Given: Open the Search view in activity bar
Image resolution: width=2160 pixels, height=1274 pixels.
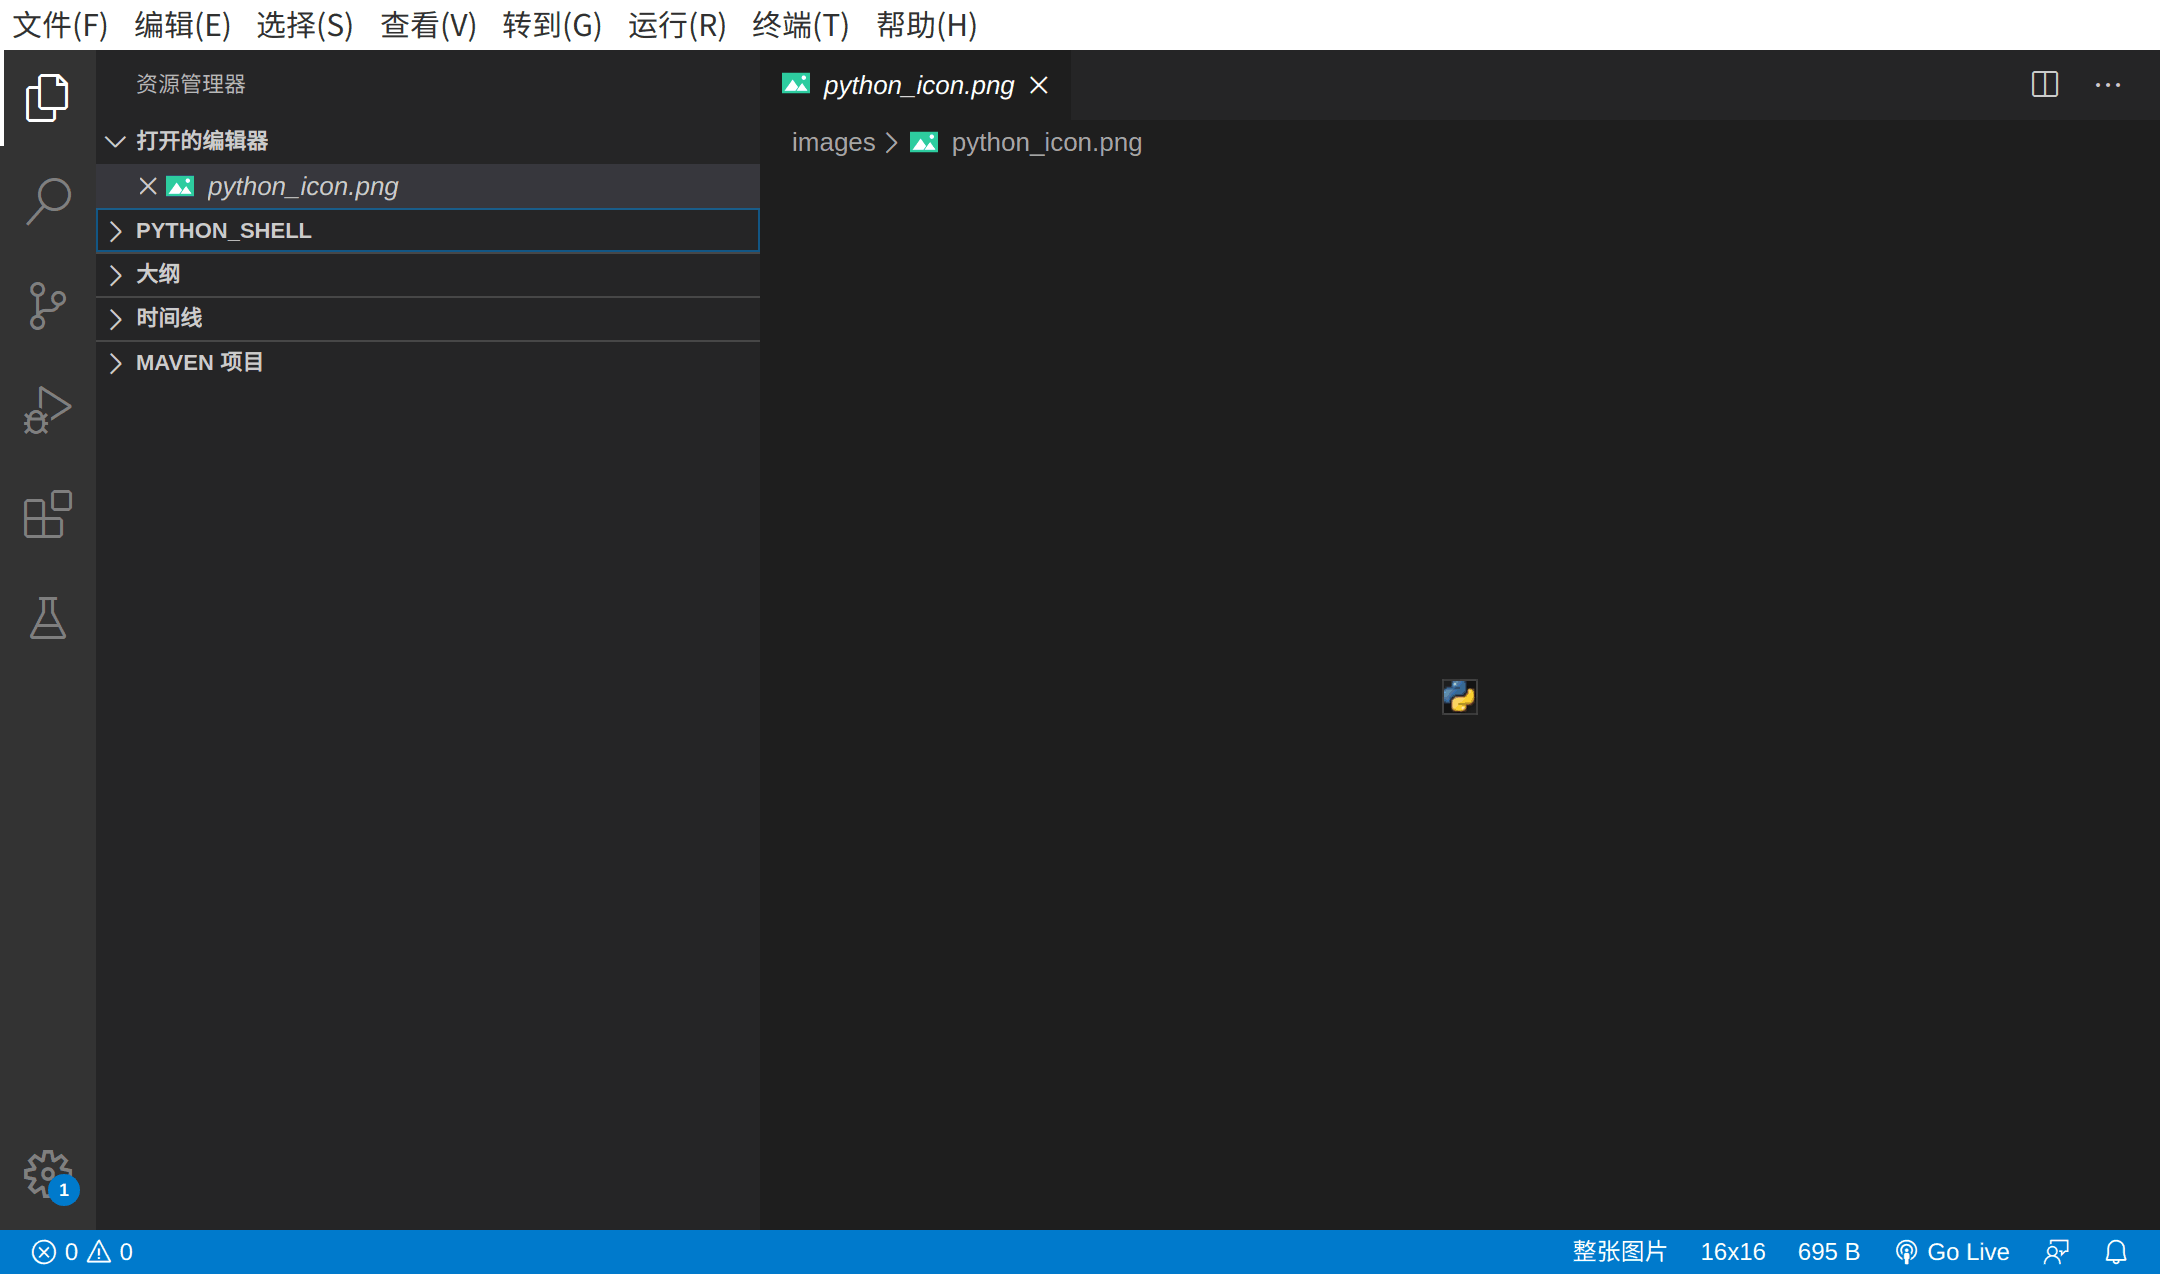Looking at the screenshot, I should 47,201.
